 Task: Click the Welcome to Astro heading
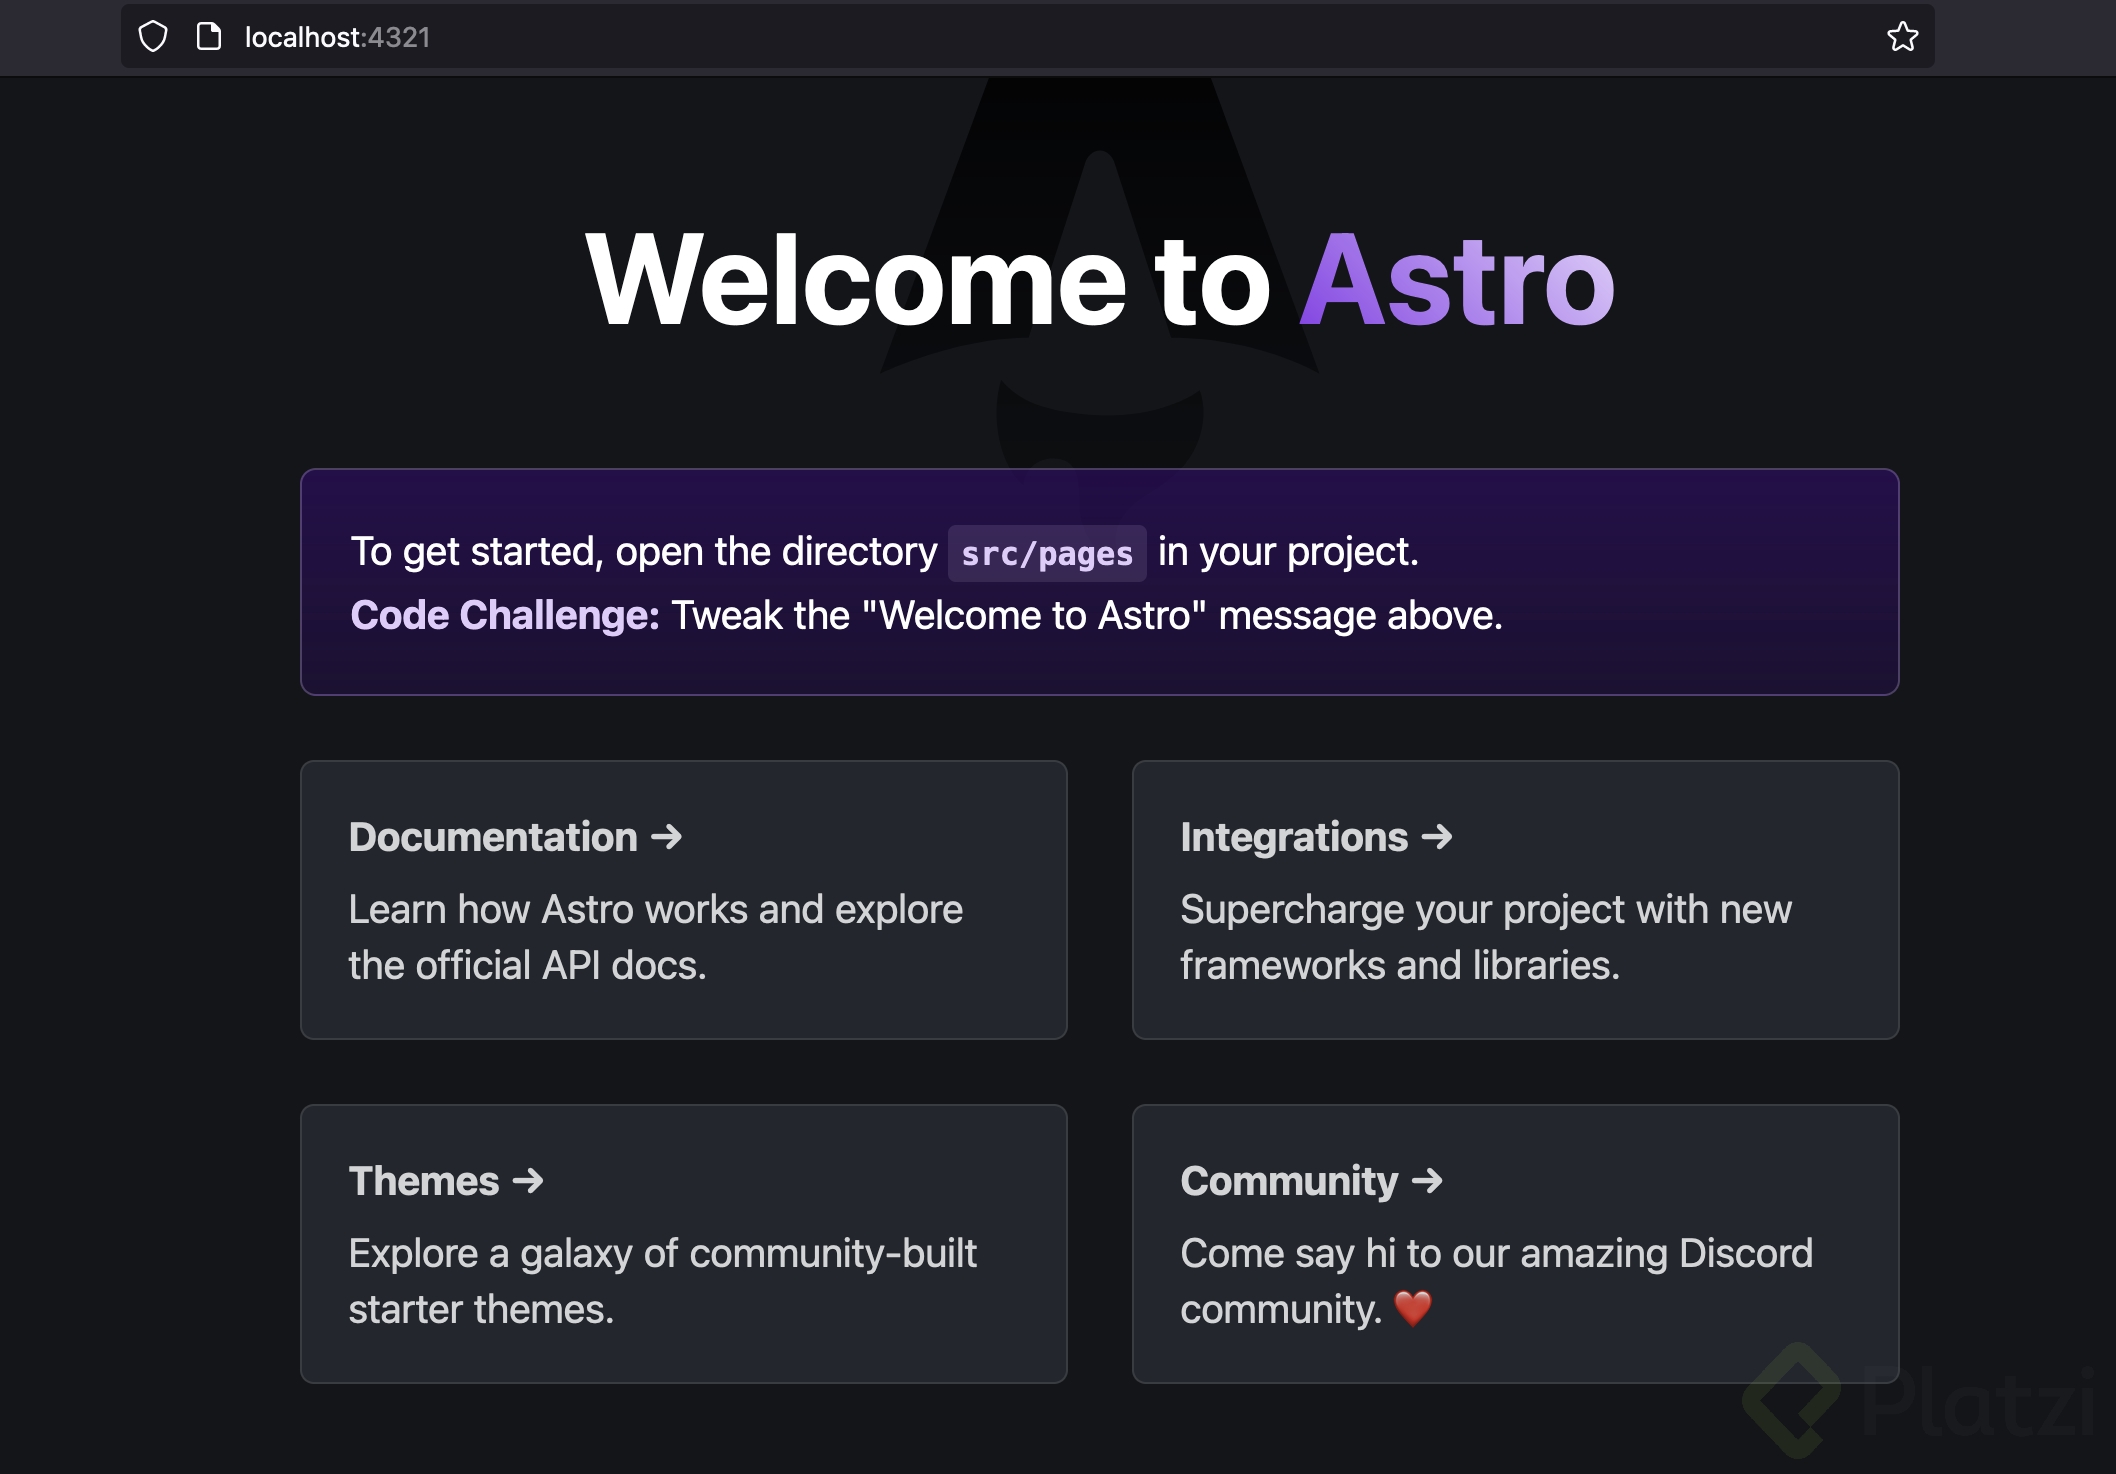pos(928,280)
